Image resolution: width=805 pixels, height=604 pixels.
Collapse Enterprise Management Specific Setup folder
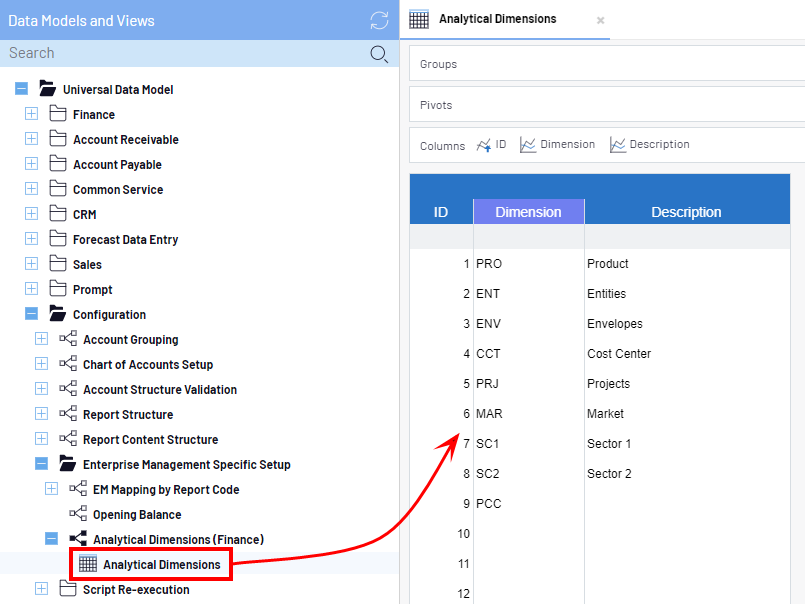tap(41, 465)
